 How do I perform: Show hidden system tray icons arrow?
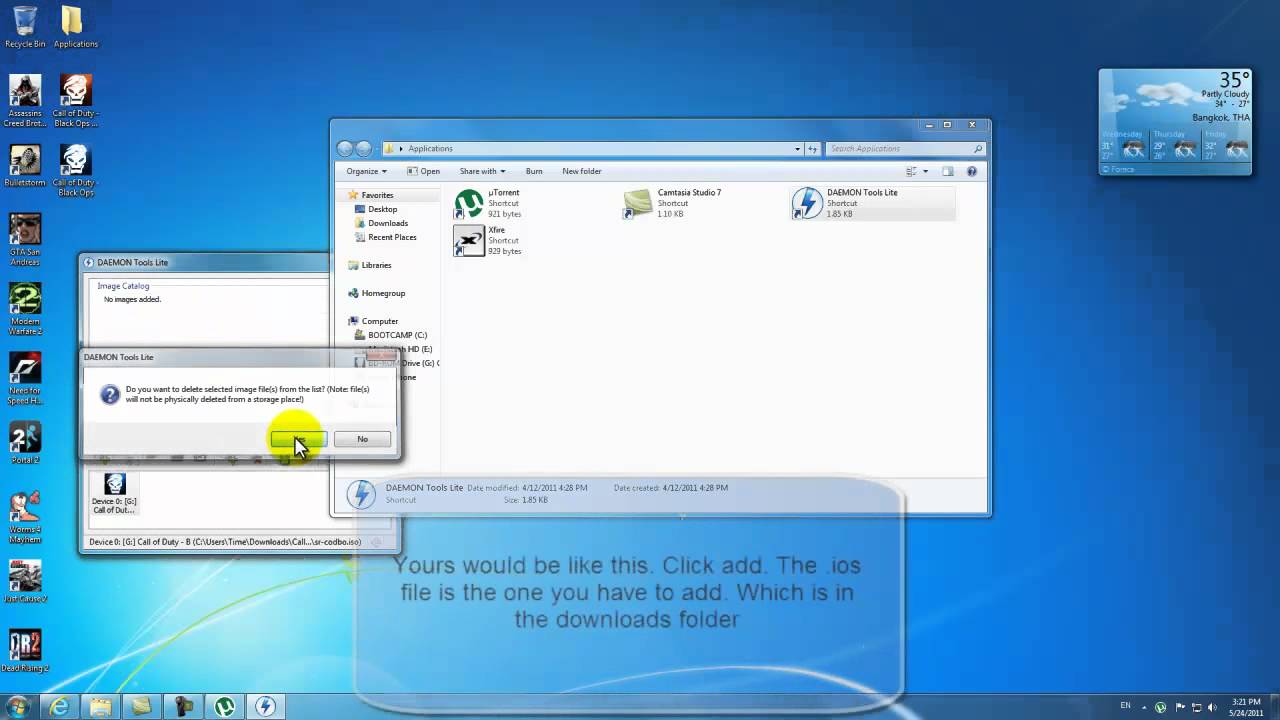coord(1146,706)
